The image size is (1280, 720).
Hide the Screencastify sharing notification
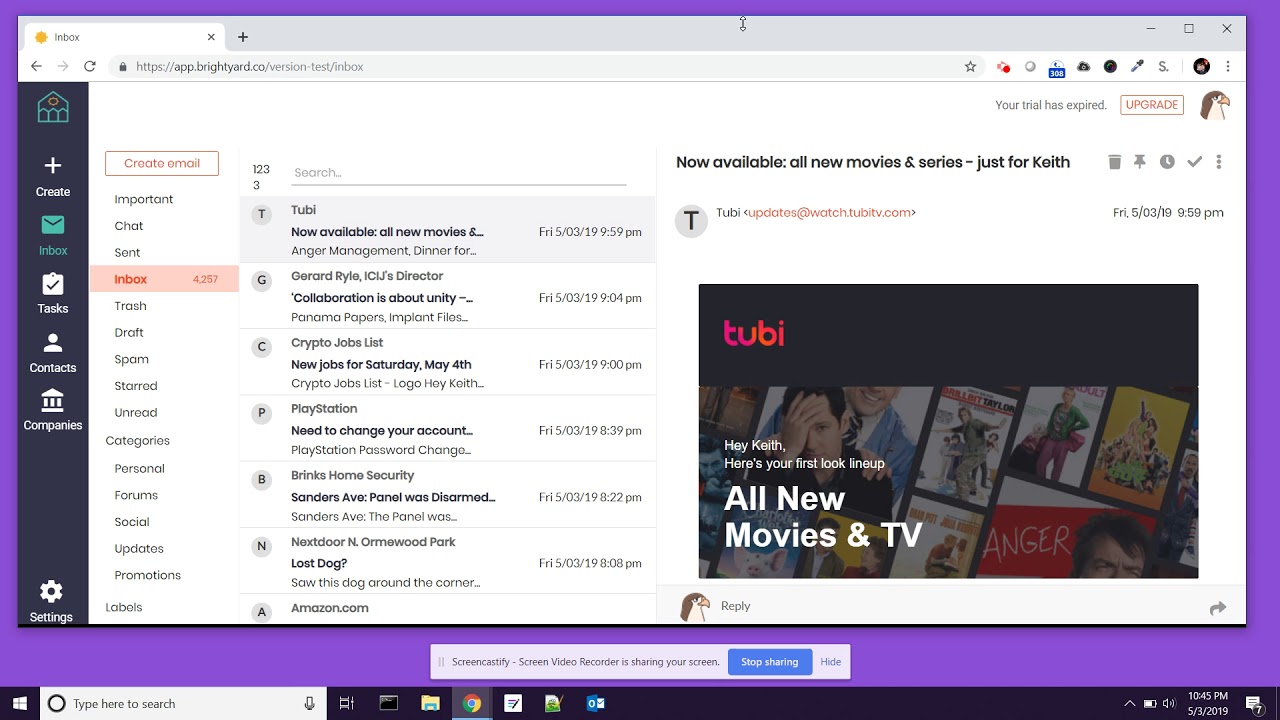coord(830,662)
